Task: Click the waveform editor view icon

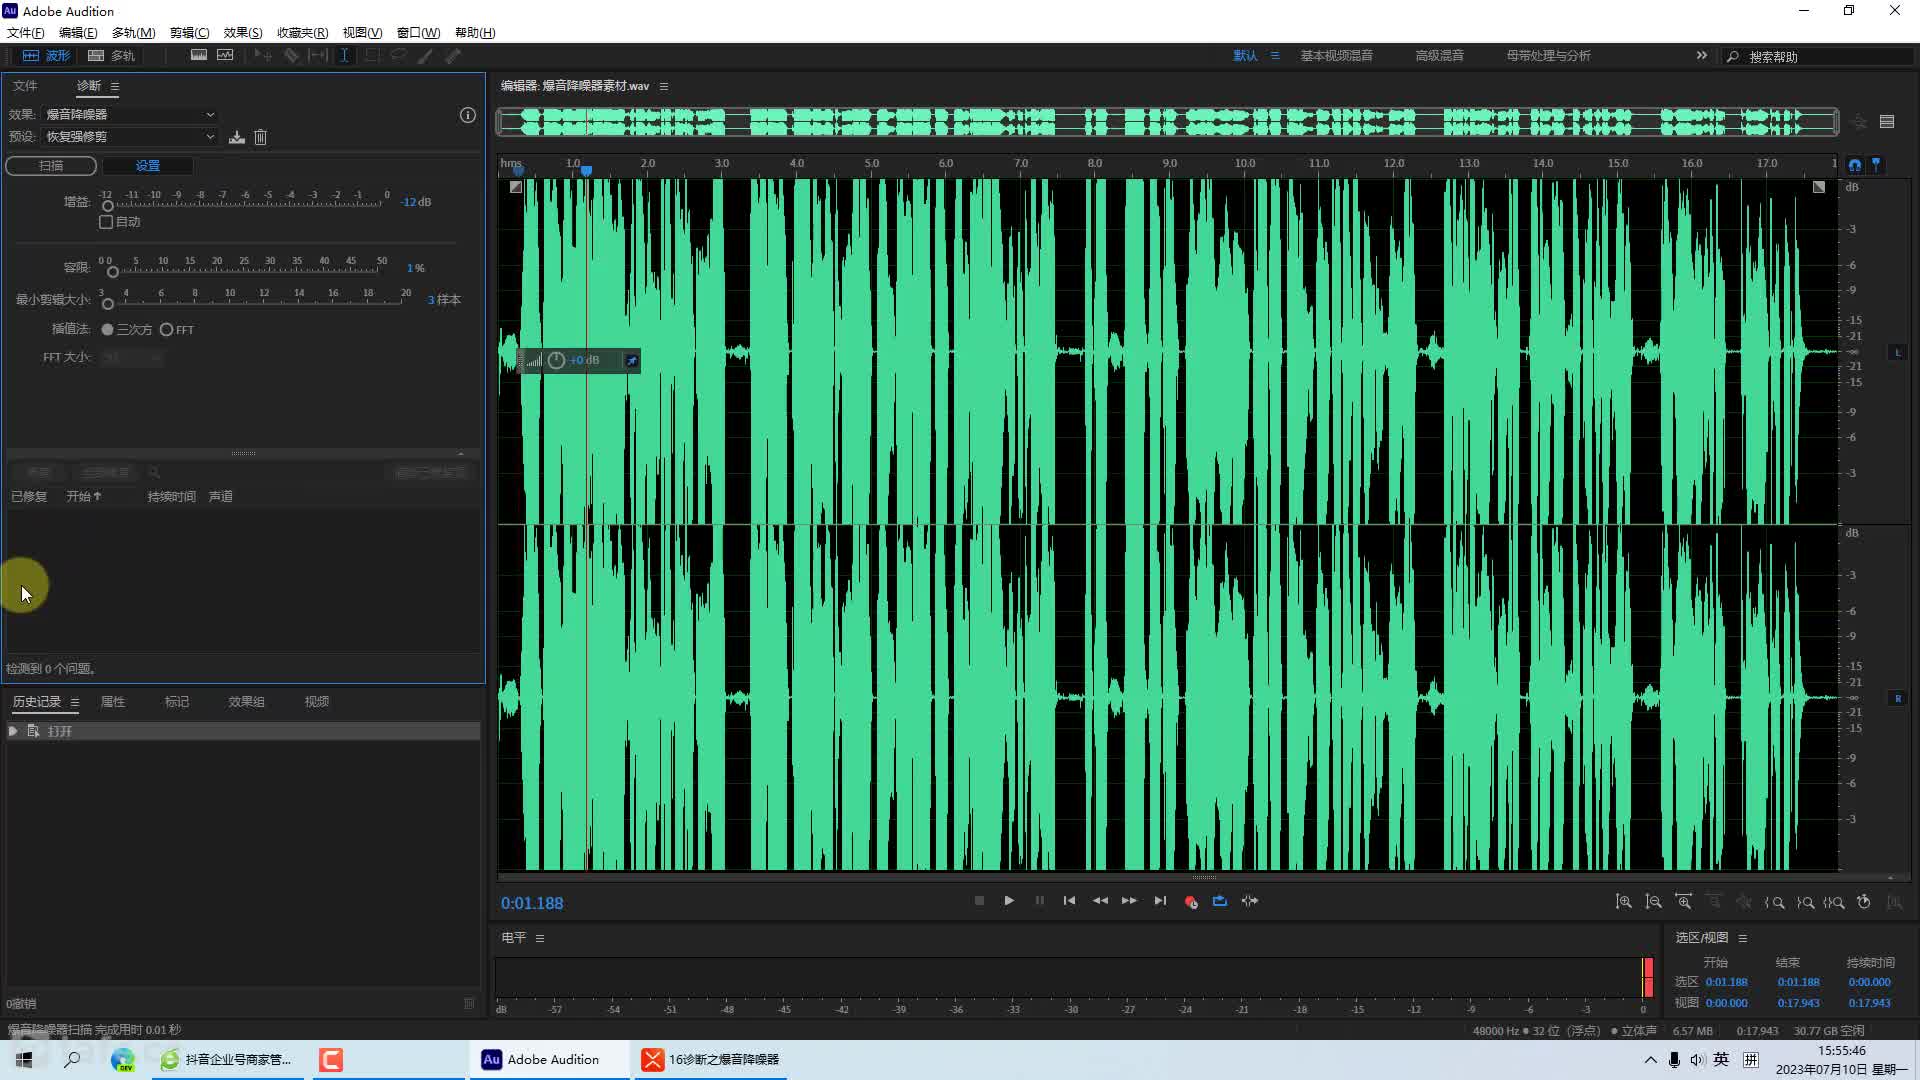Action: 30,55
